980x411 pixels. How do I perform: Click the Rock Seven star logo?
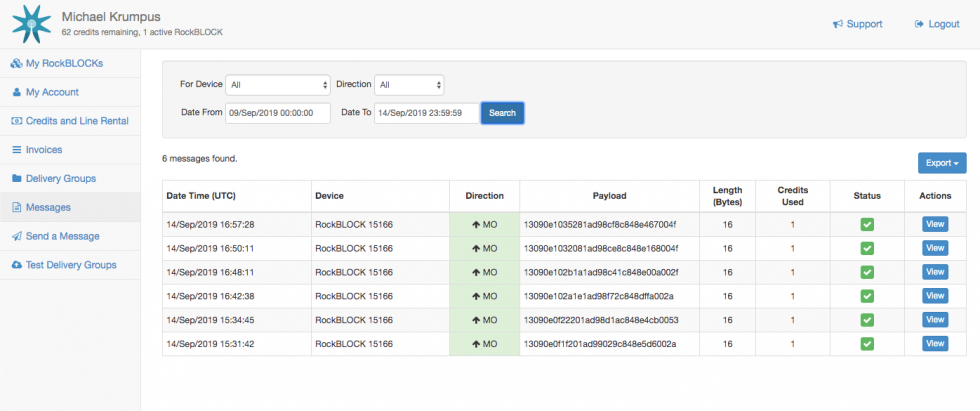point(30,24)
